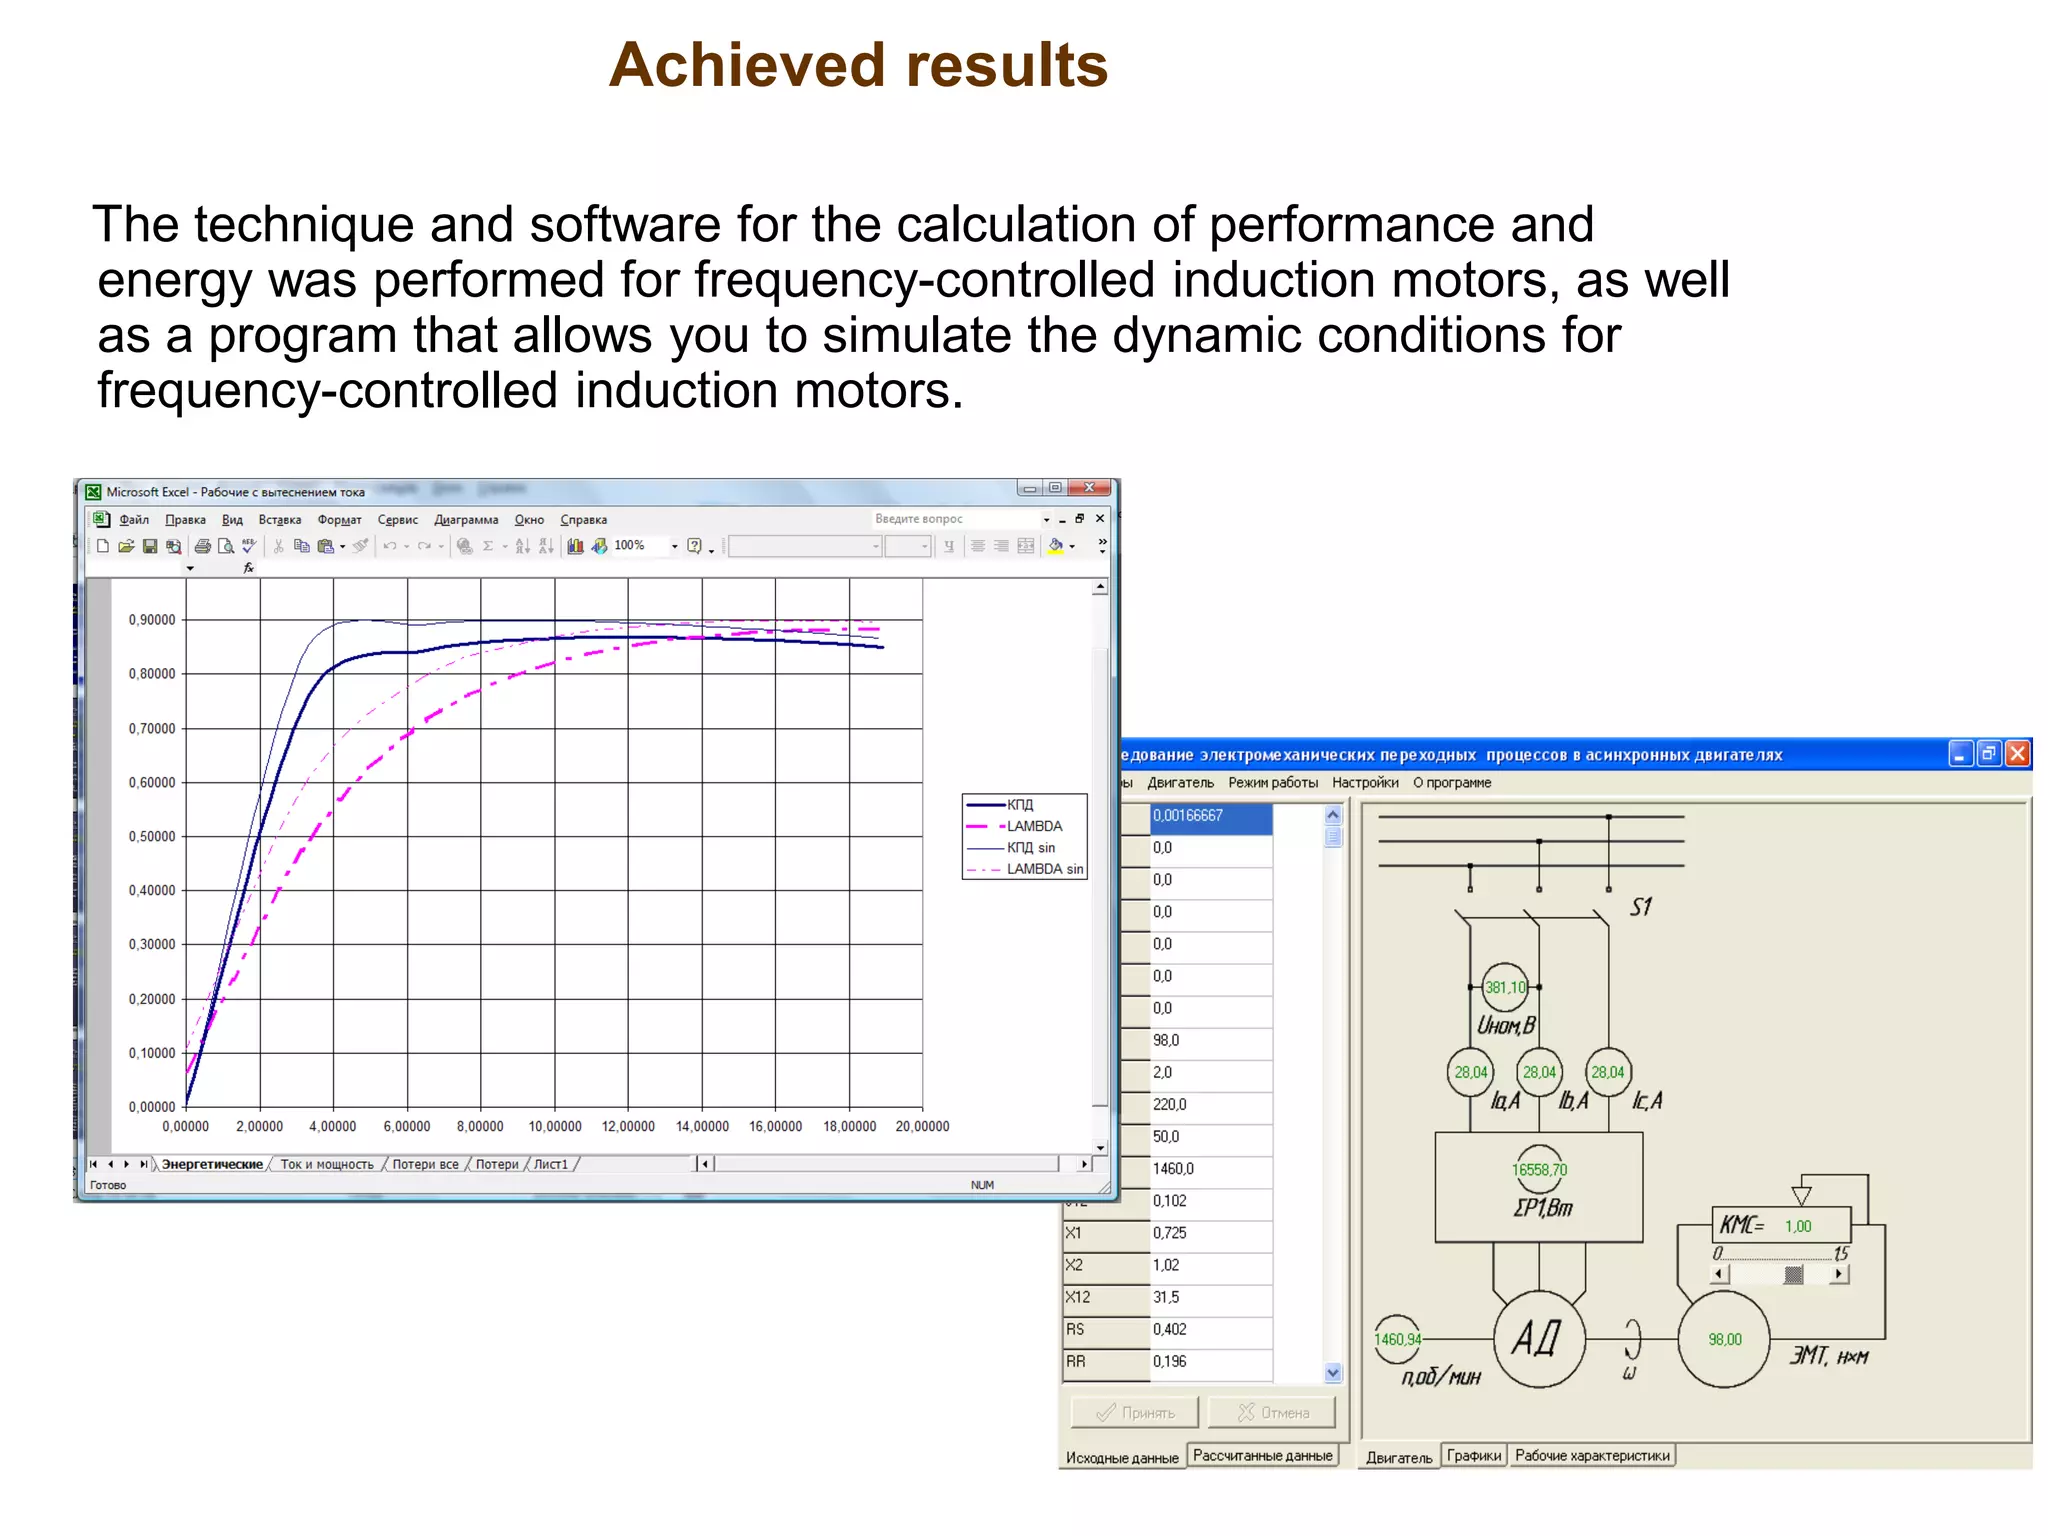Click the Excel Help question mark icon

[x=694, y=546]
